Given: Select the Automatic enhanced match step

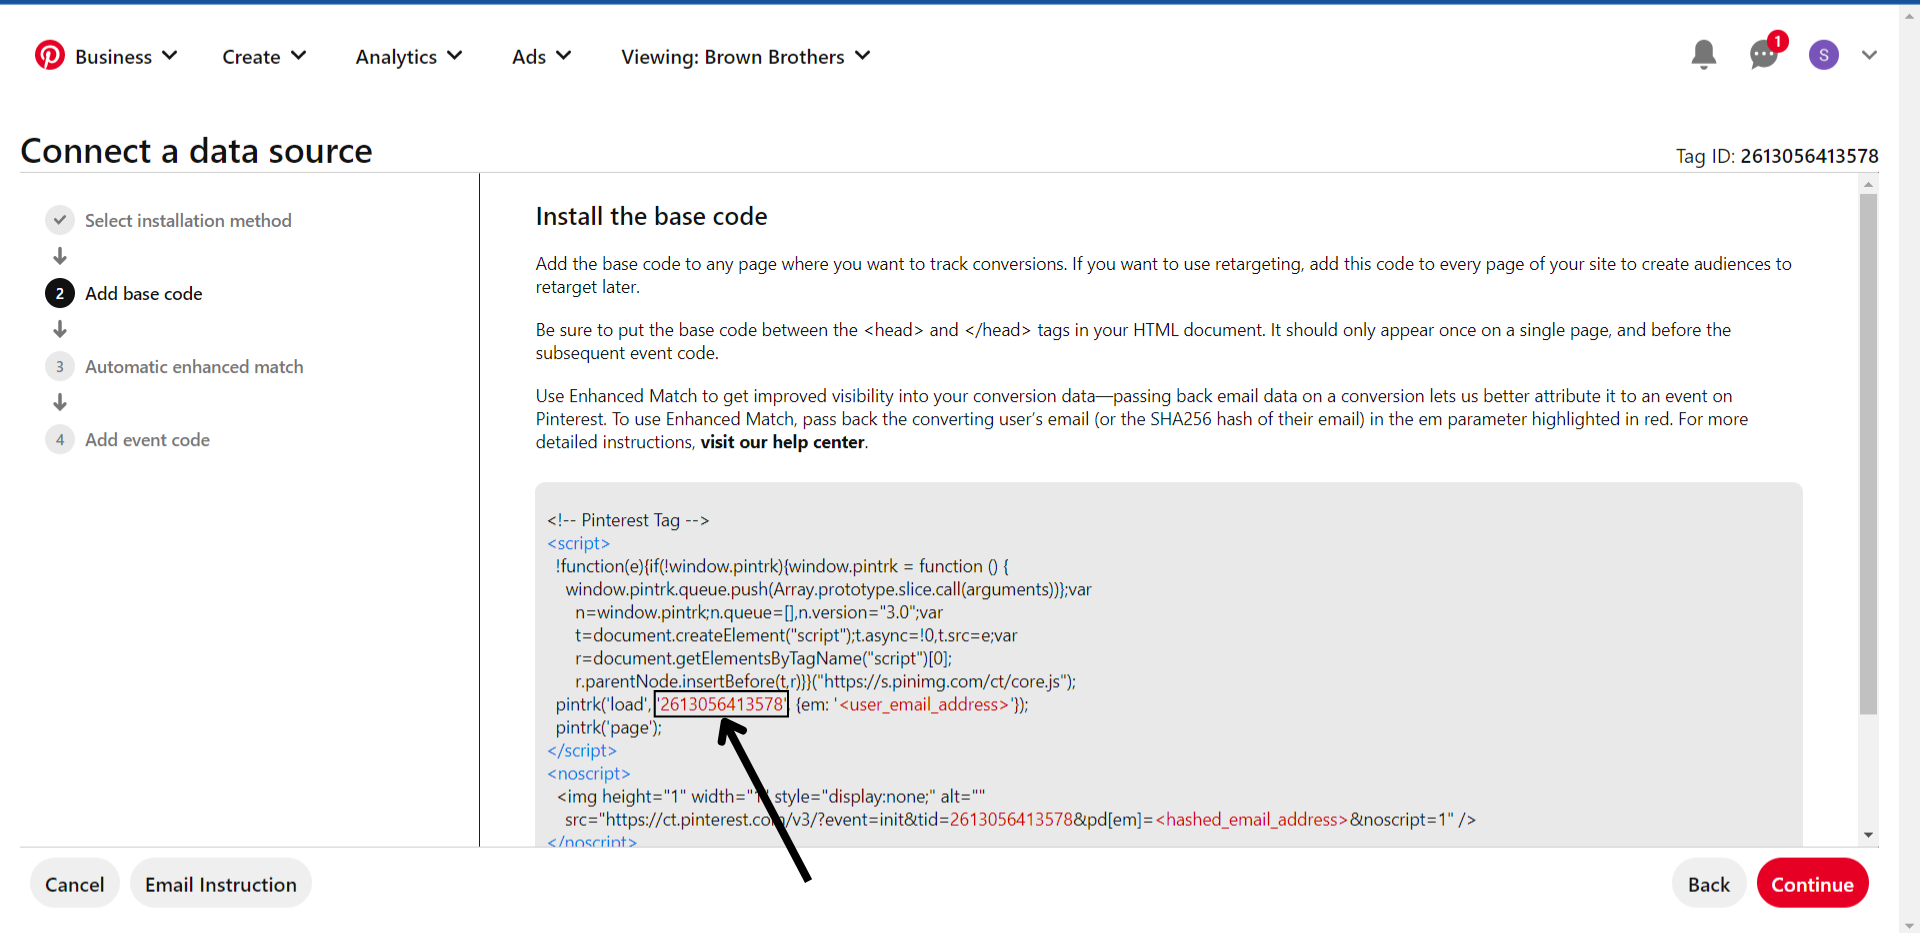Looking at the screenshot, I should tap(194, 366).
